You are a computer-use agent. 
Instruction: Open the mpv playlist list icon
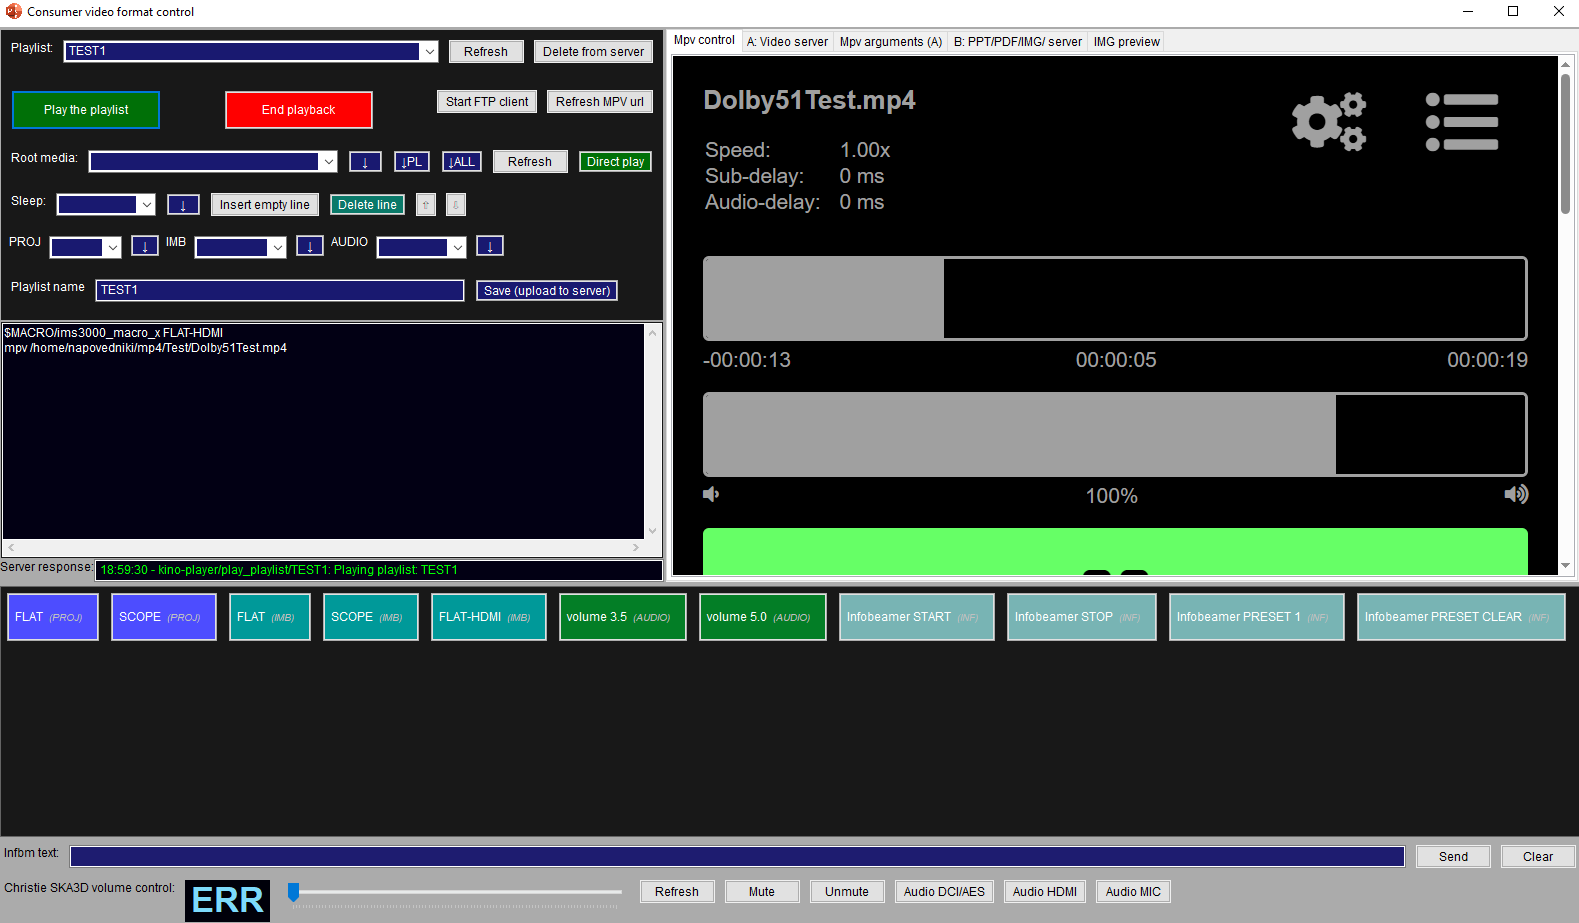1461,122
